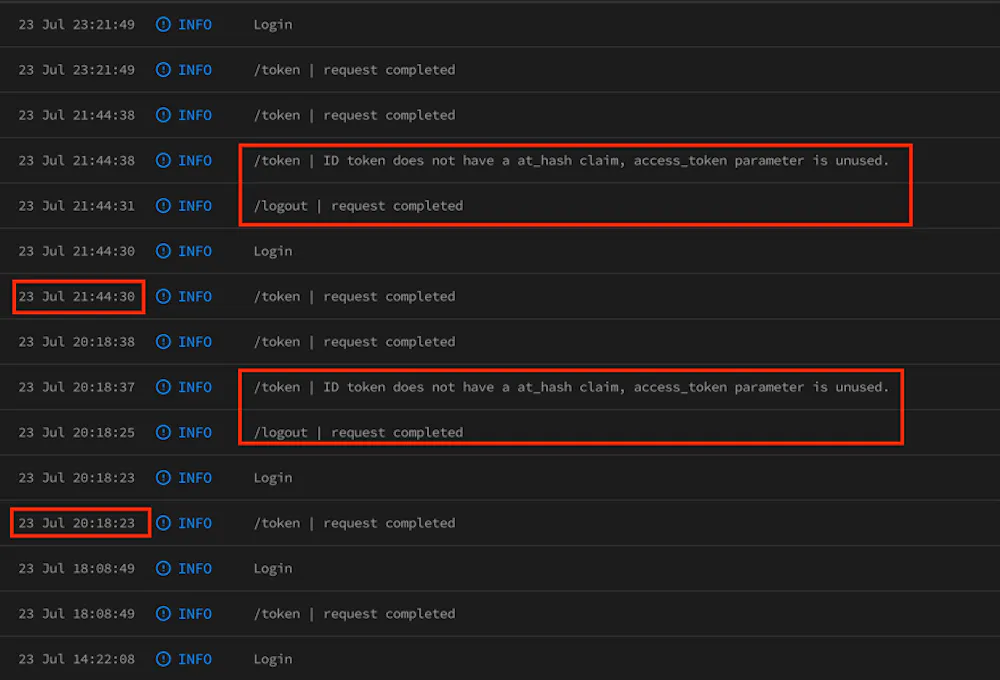This screenshot has width=1000, height=680.
Task: Click timestamp "23 Jul 20:18:23" on the /token row
Action: (x=77, y=522)
